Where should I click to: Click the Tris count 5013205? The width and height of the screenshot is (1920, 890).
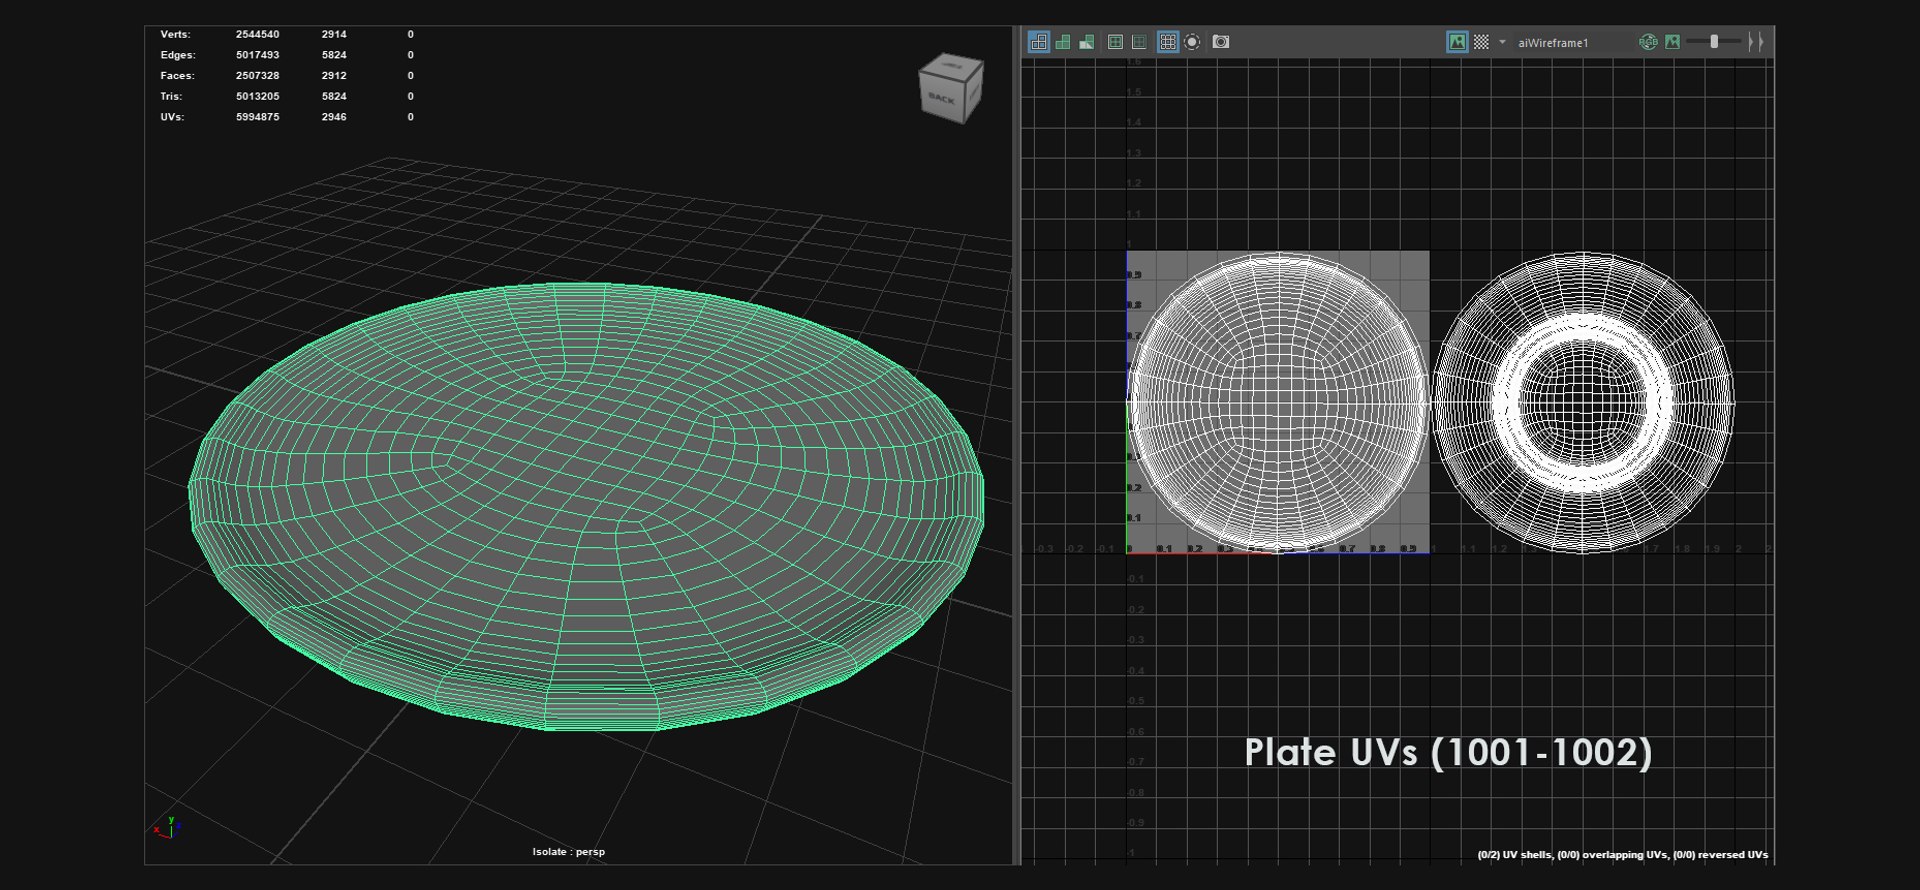pos(257,96)
